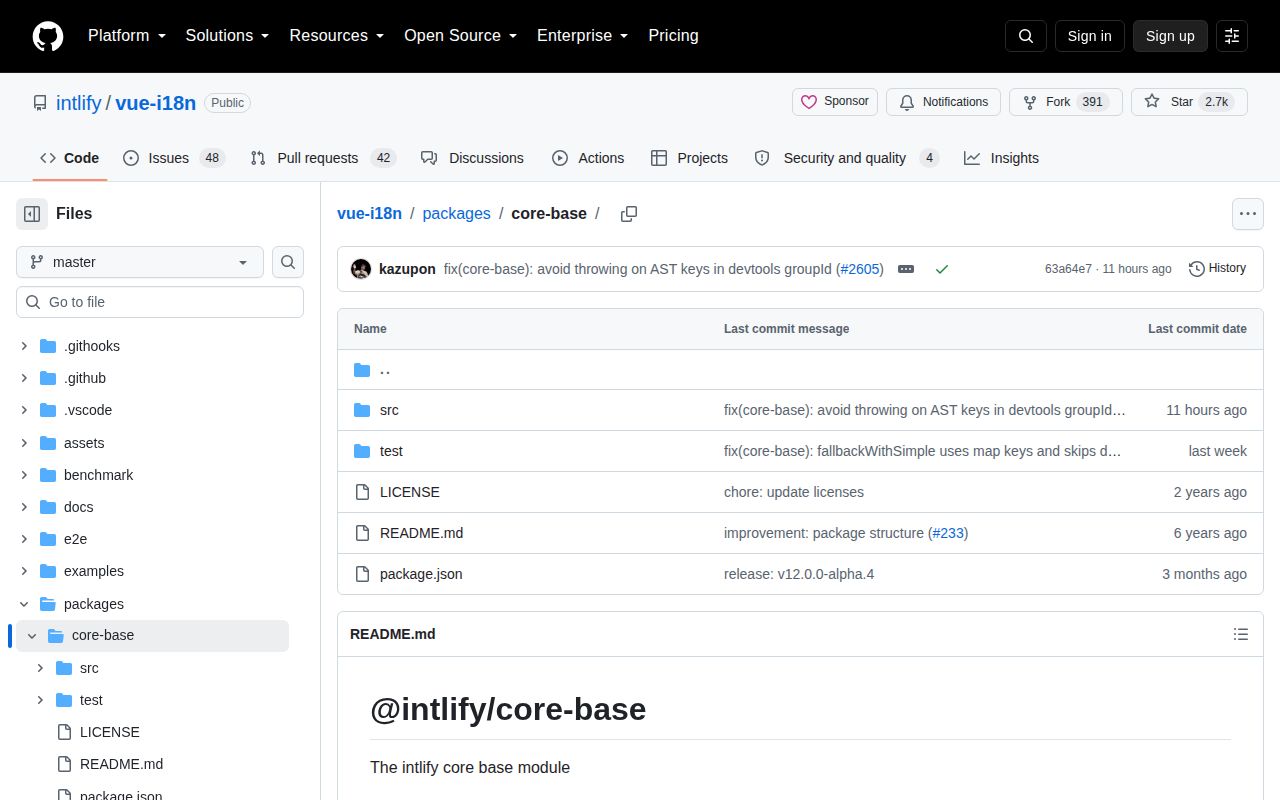Open src folder in file table
This screenshot has width=1280, height=800.
tap(389, 410)
